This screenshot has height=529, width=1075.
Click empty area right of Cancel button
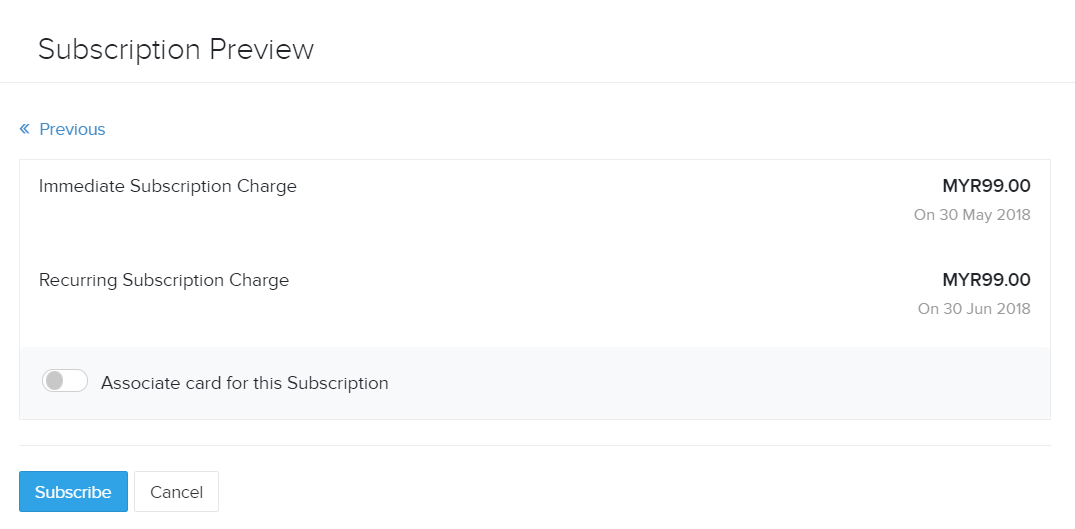pos(600,492)
